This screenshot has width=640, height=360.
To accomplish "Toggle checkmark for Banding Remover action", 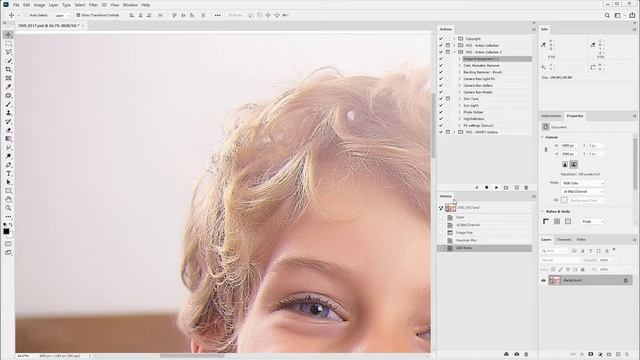I will coord(441,72).
